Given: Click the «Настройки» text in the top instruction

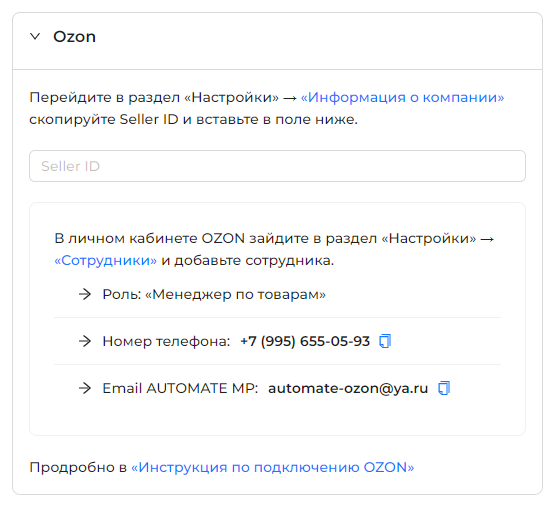Looking at the screenshot, I should 232,97.
